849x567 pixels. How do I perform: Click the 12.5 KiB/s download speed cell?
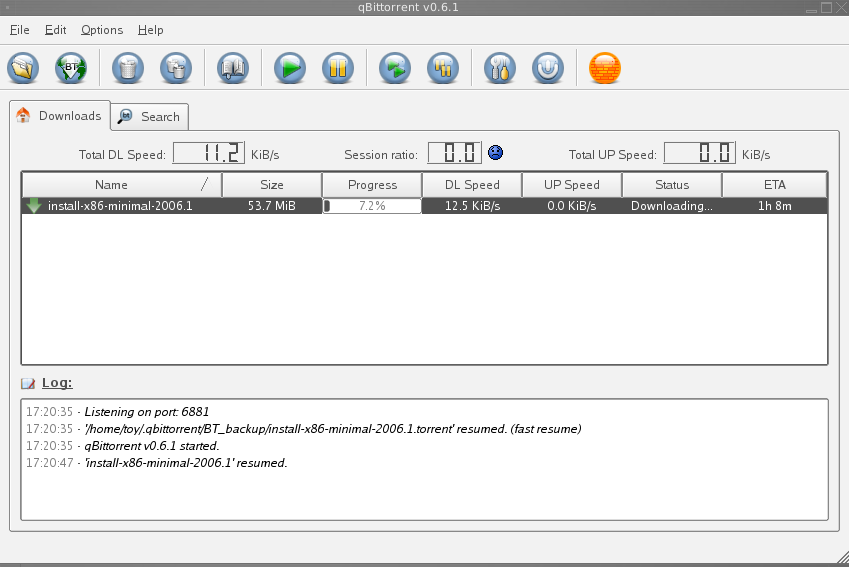472,206
